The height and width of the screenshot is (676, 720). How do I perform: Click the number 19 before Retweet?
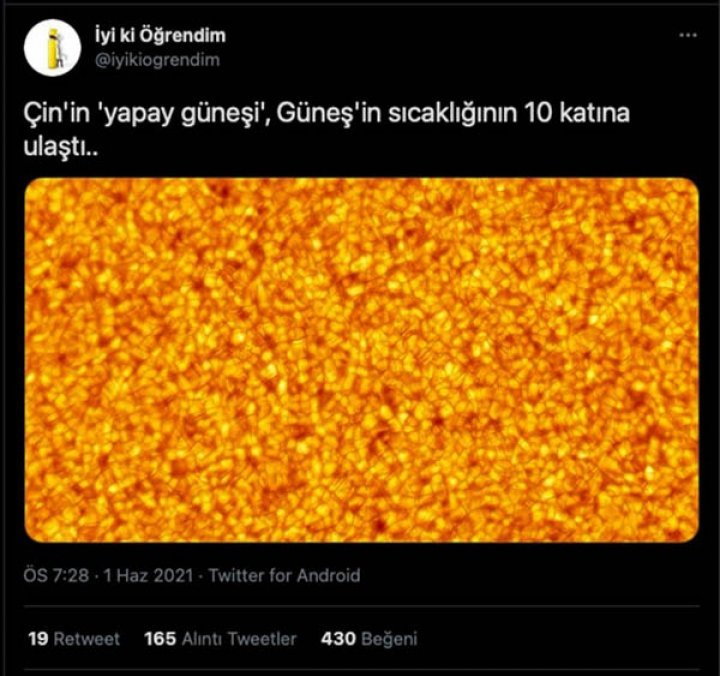38,639
